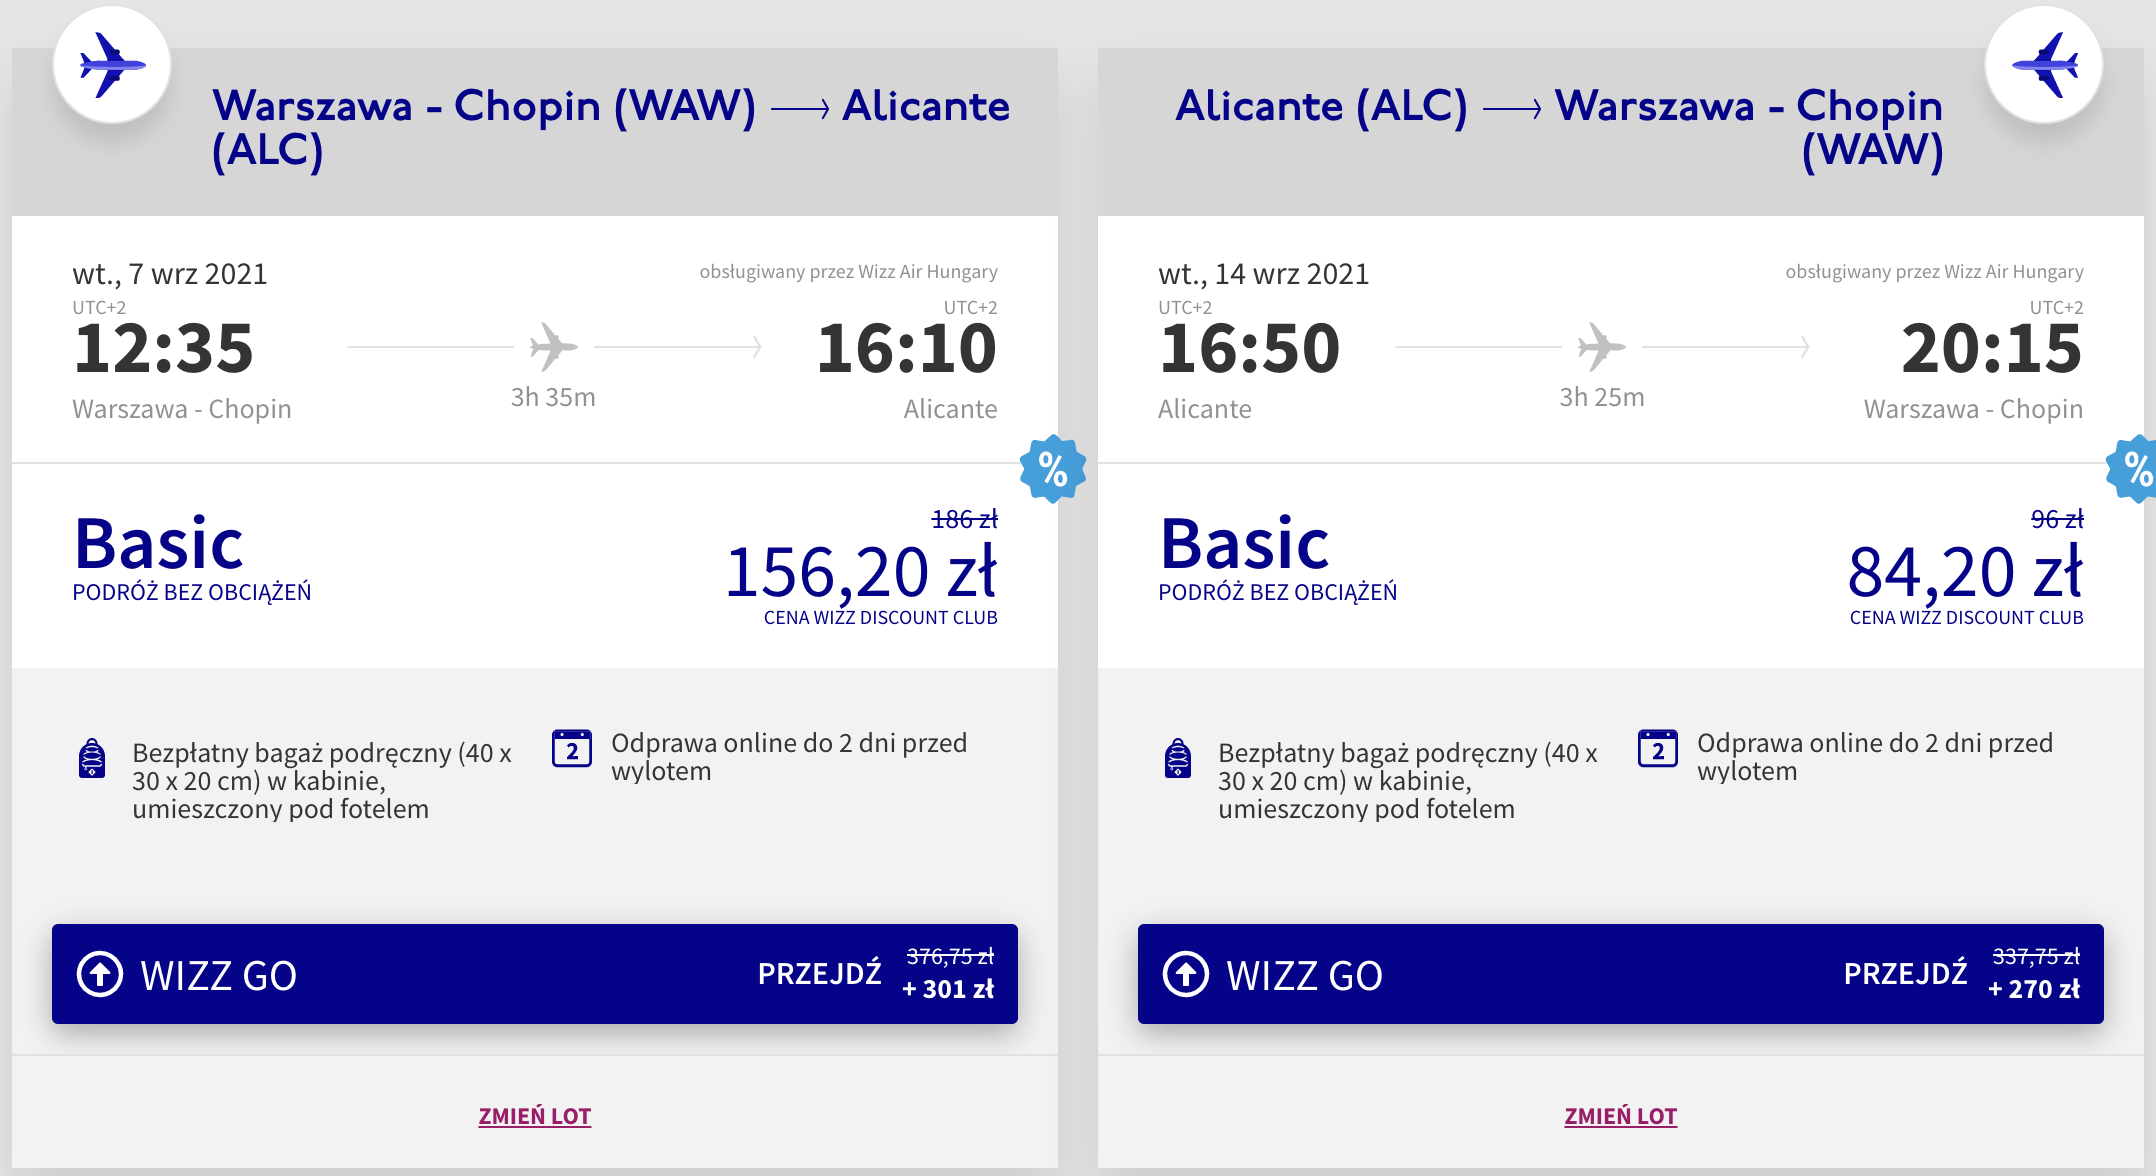Upgrade the outbound flight to WIZZ GO for +301 zł
The width and height of the screenshot is (2156, 1176).
(x=535, y=974)
